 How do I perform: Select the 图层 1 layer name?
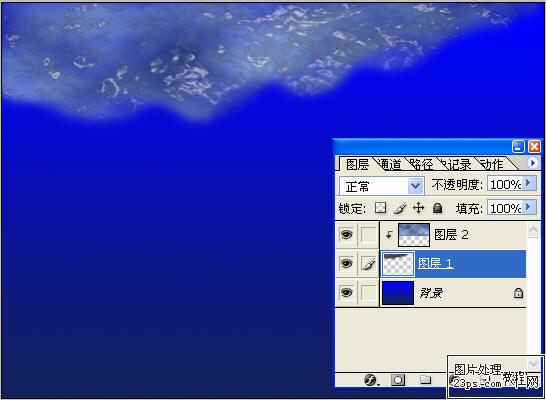[x=435, y=264]
